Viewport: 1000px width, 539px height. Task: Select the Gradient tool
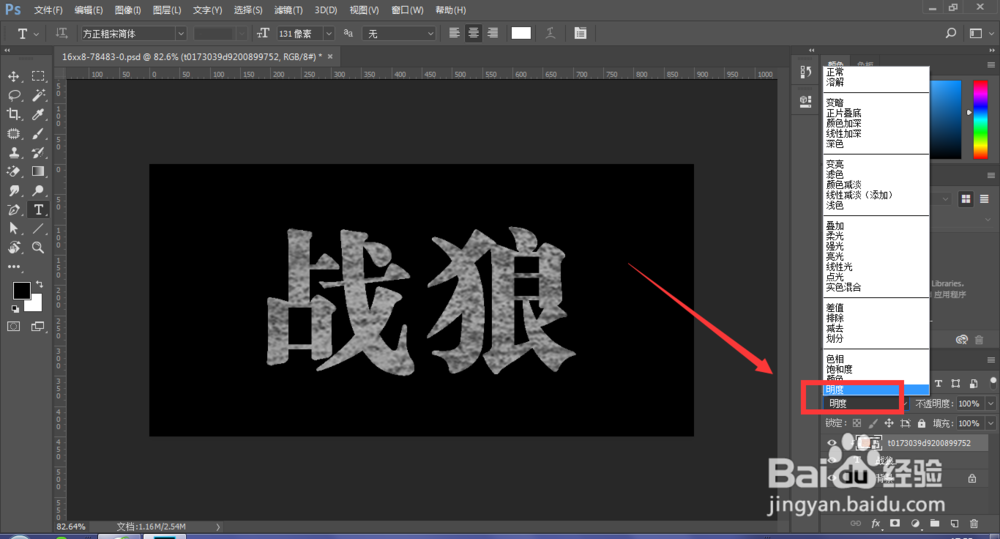[x=38, y=172]
